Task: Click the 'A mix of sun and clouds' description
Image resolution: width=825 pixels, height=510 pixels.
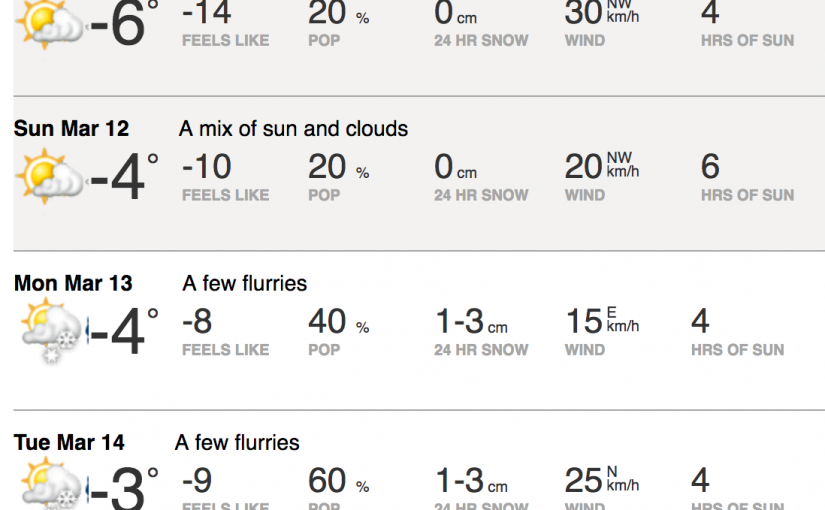Action: pyautogui.click(x=293, y=129)
